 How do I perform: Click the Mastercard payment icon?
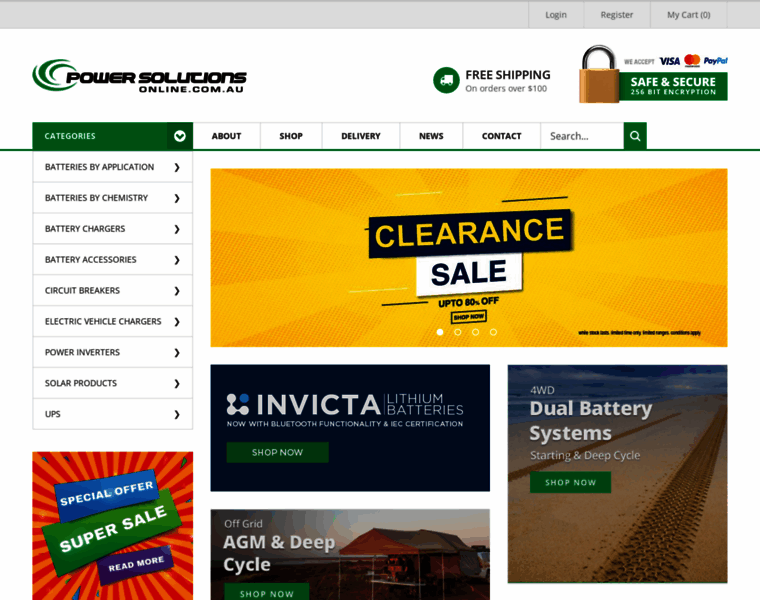tap(692, 61)
